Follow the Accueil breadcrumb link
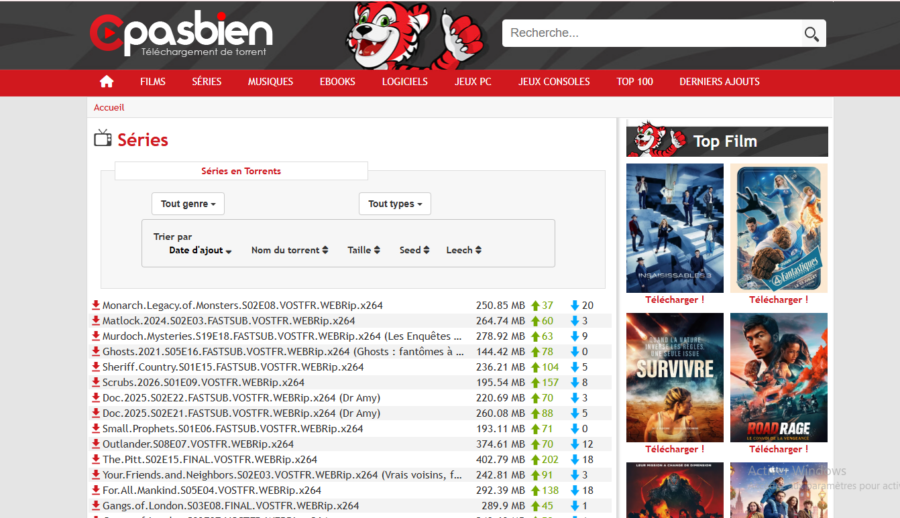Viewport: 900px width, 518px height. pyautogui.click(x=109, y=108)
